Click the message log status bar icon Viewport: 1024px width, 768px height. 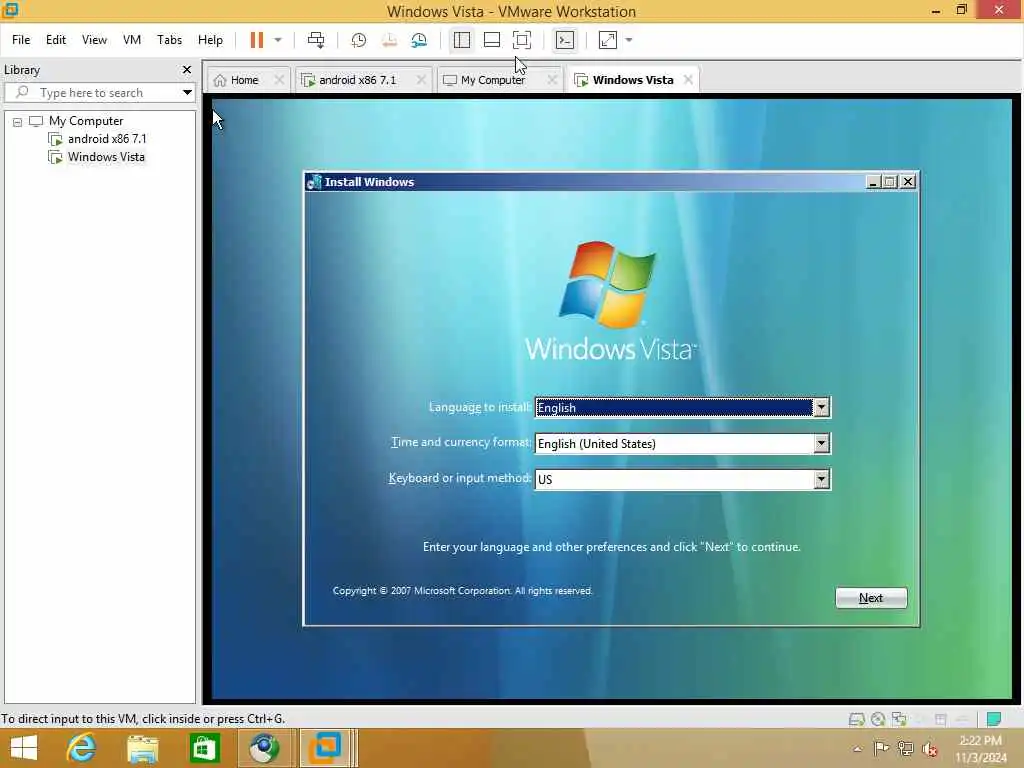point(994,720)
